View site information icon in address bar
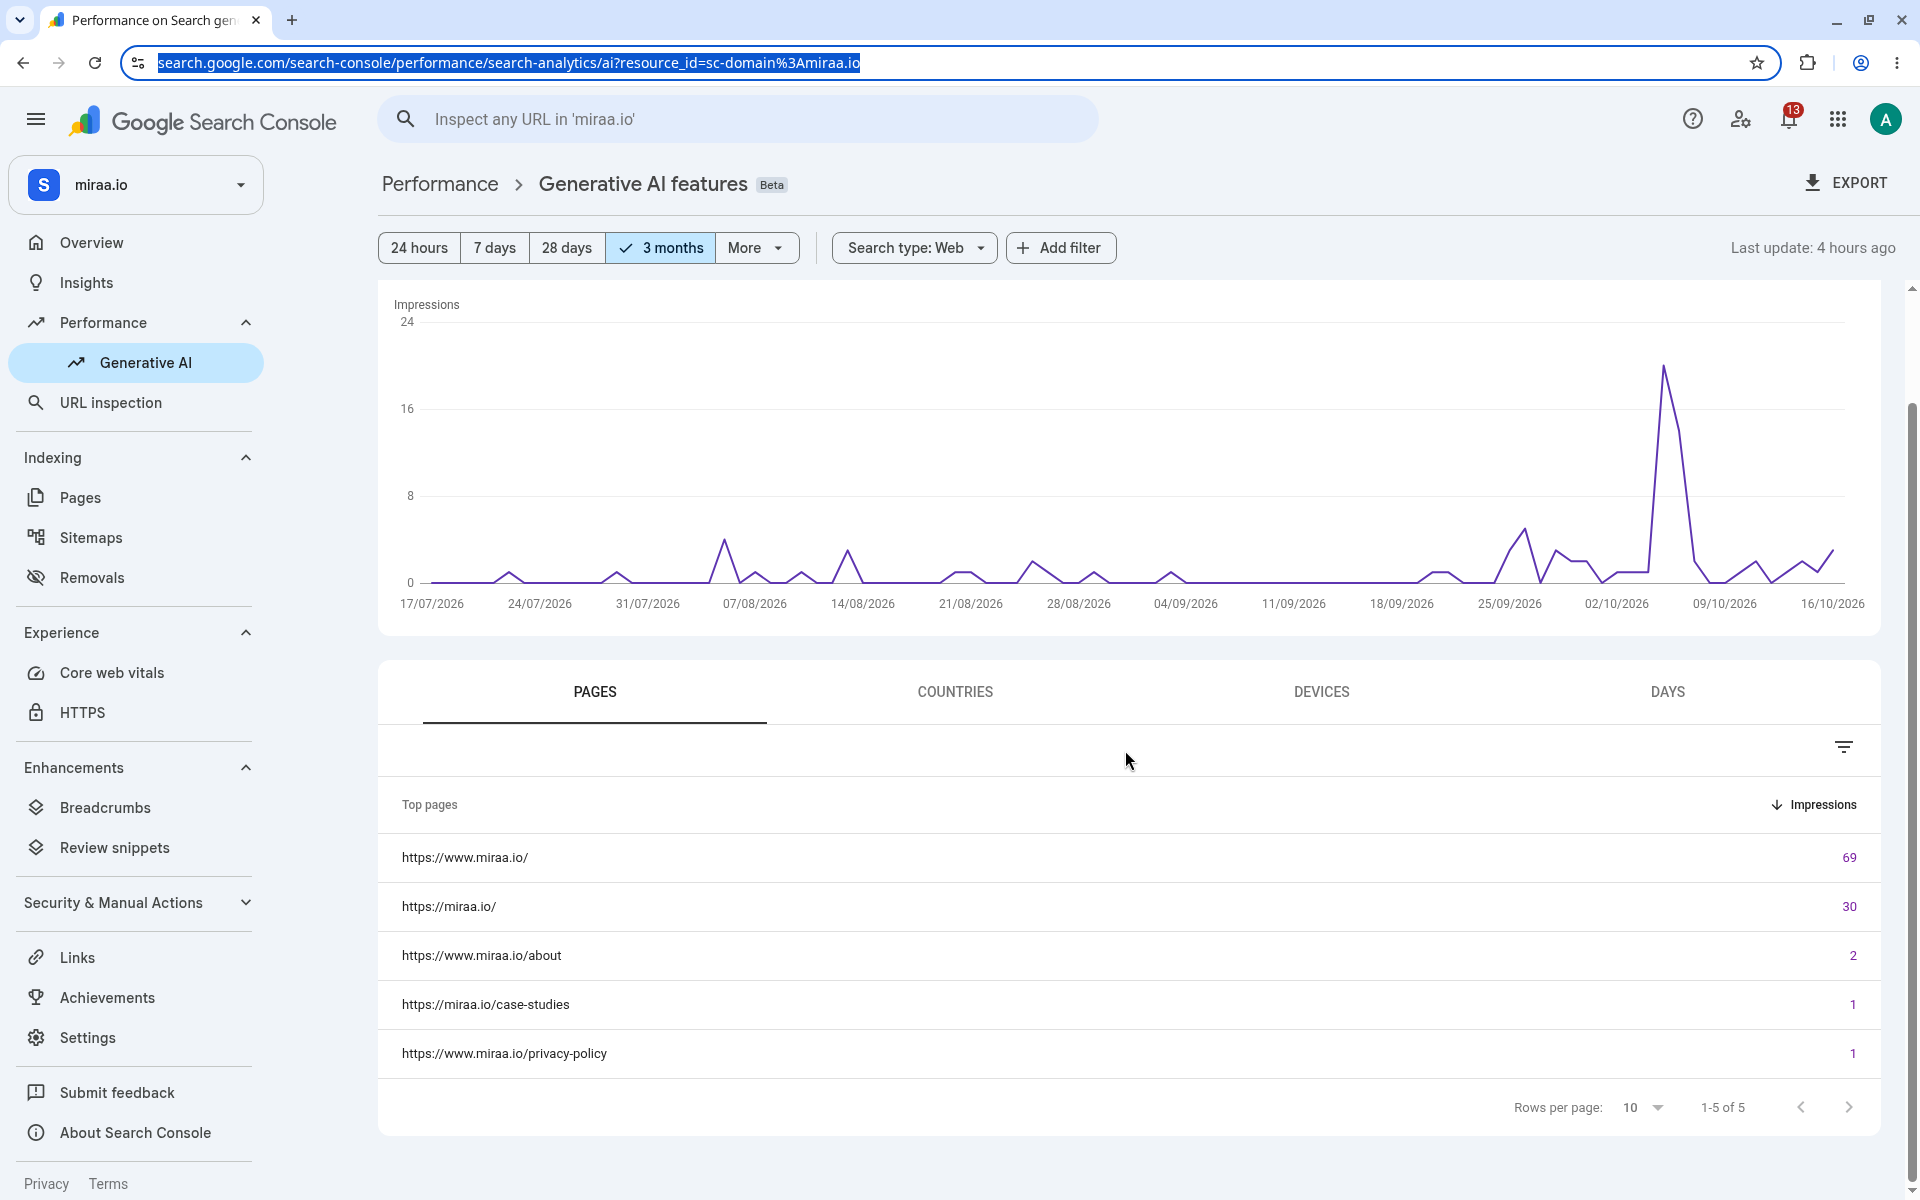Screen dimensions: 1920x1200 (x=138, y=63)
